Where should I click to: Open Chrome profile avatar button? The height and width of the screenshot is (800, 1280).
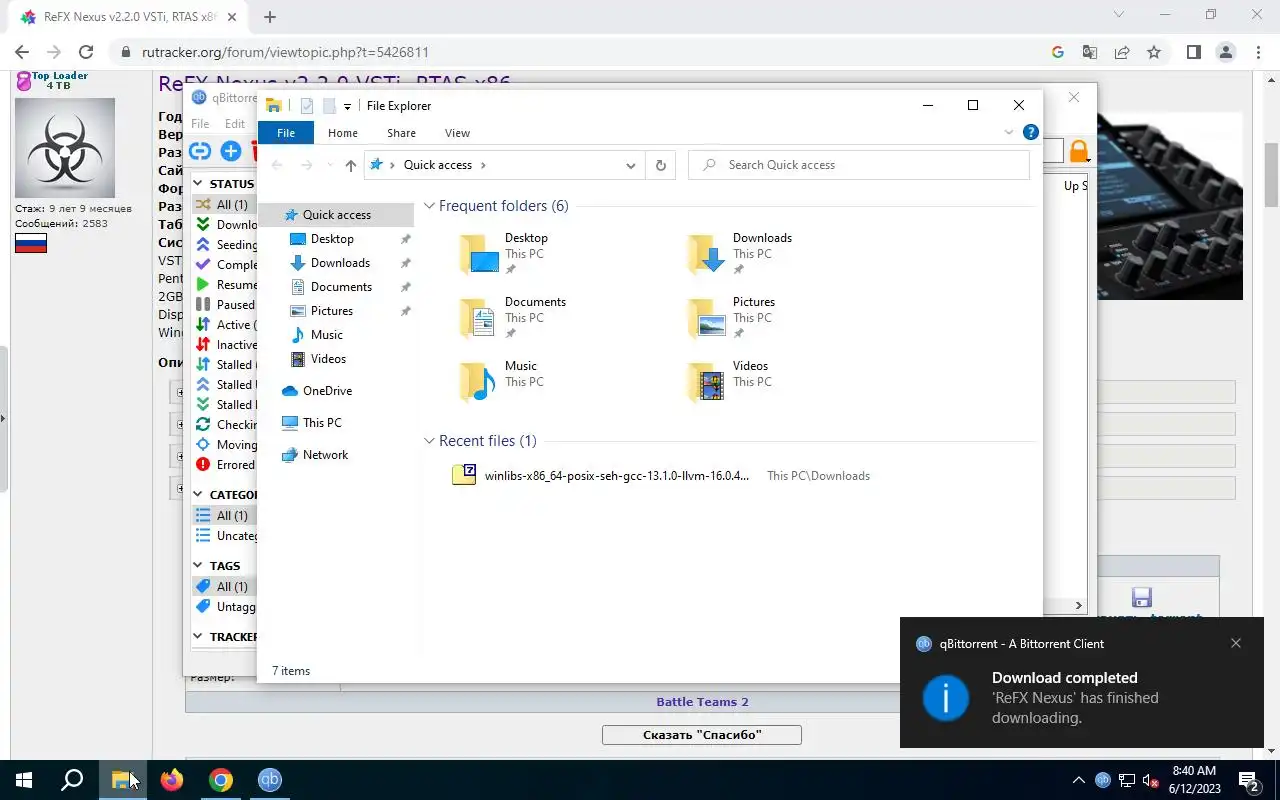click(1225, 52)
